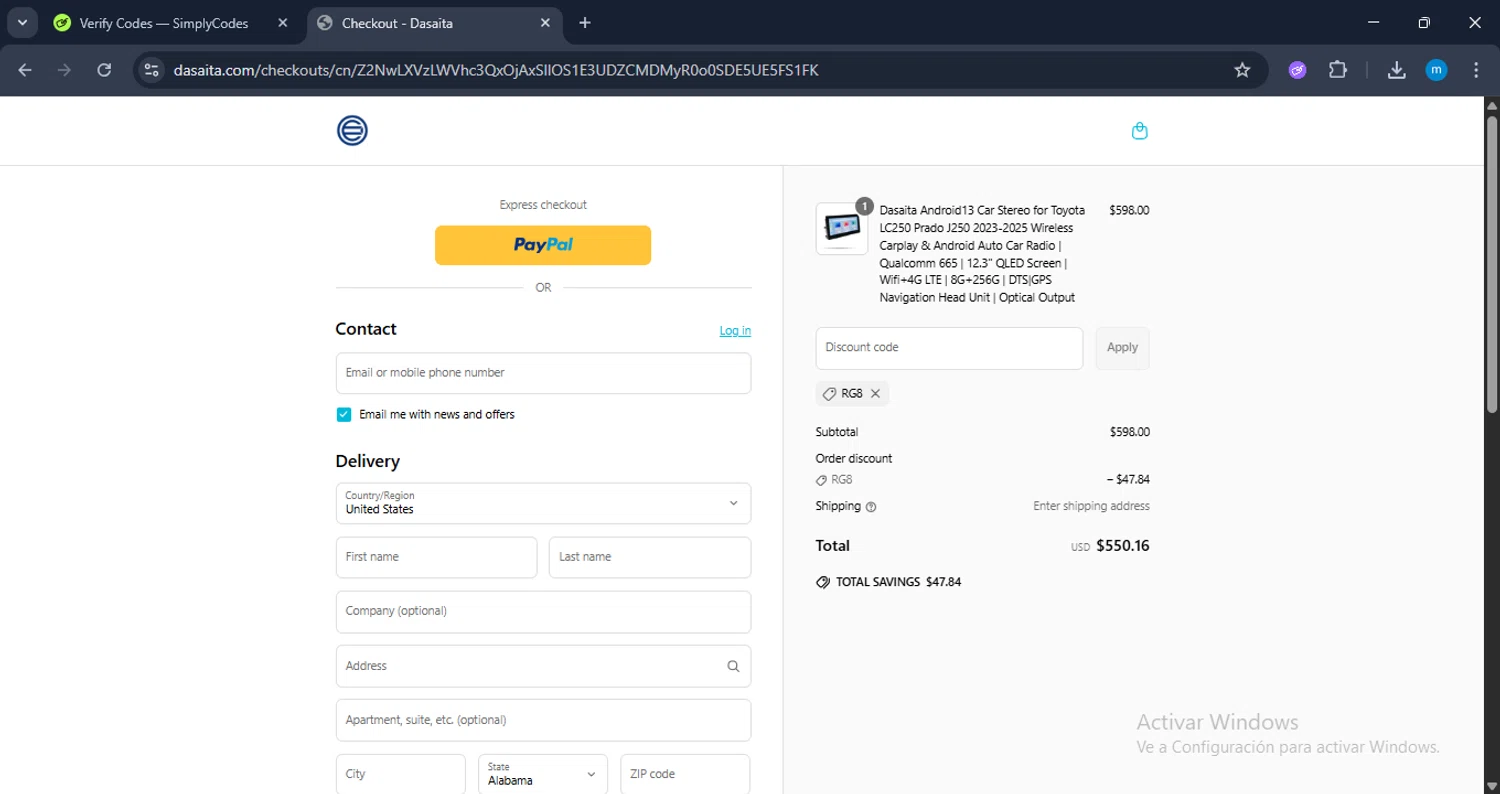Remove the RG8 discount tag
The height and width of the screenshot is (794, 1500).
tap(875, 394)
